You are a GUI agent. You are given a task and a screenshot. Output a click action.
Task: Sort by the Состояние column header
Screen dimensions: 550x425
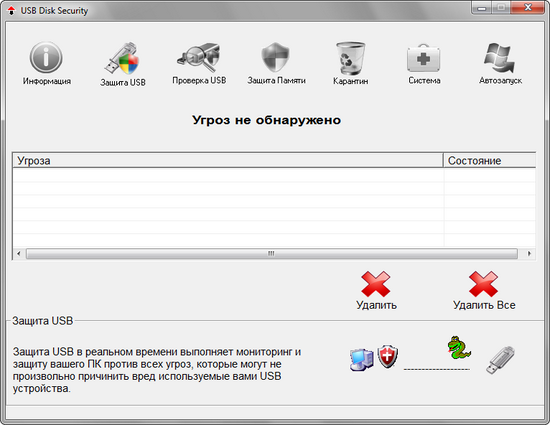click(490, 161)
